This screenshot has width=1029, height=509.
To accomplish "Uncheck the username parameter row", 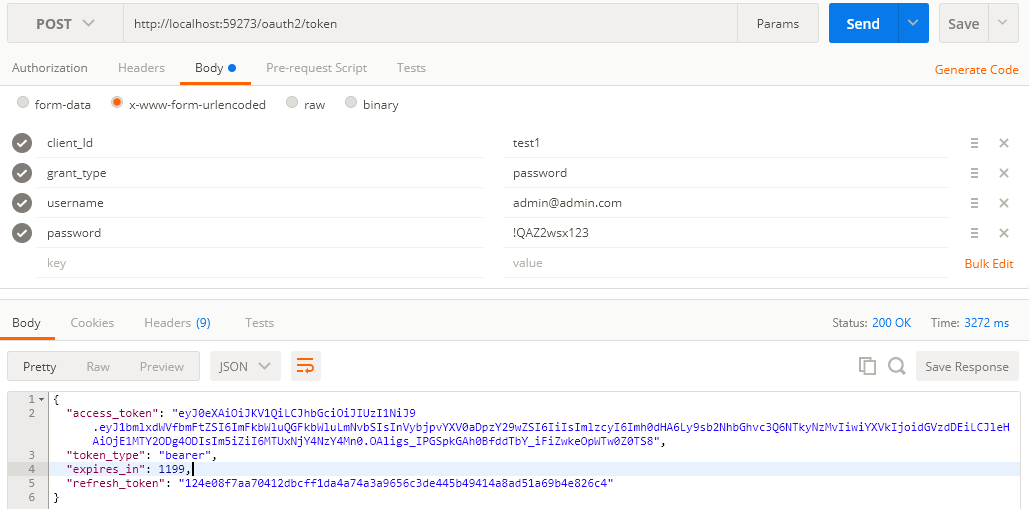I will pos(22,203).
